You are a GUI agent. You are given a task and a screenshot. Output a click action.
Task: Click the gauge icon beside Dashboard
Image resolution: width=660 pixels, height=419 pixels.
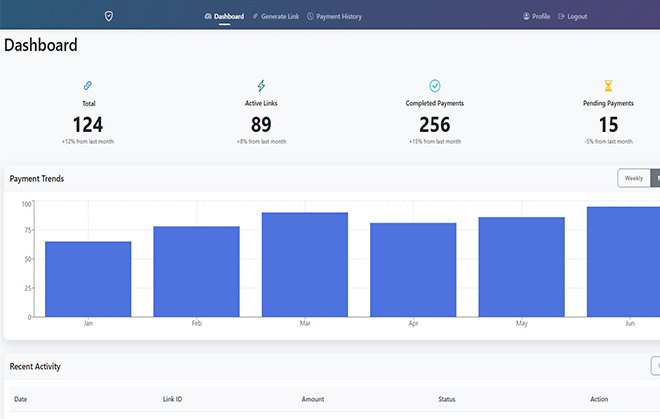point(208,16)
